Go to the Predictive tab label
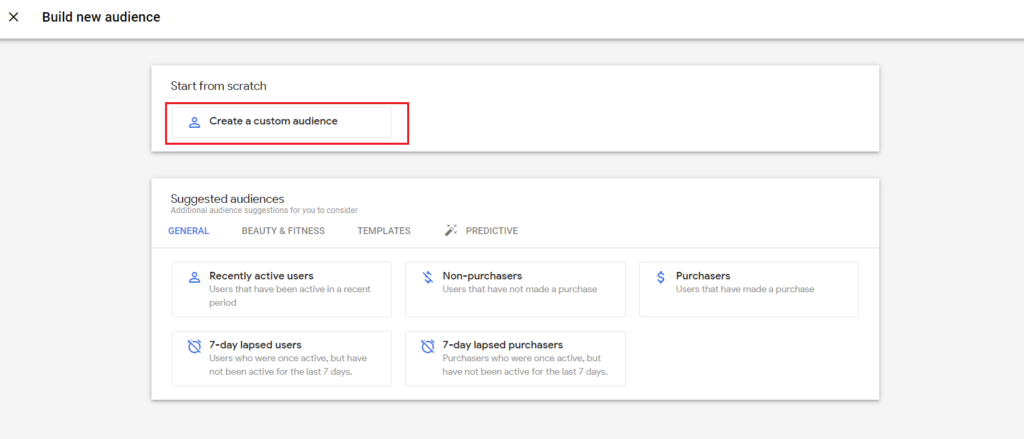This screenshot has width=1024, height=439. point(492,231)
